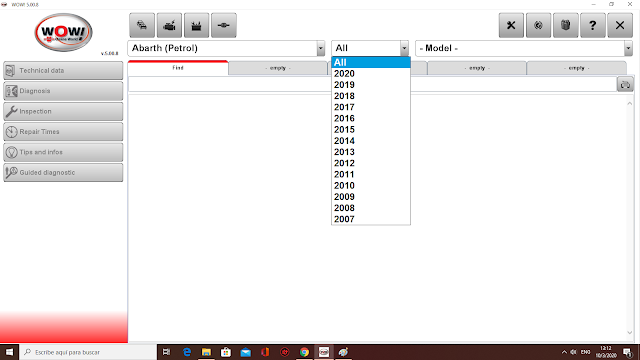Open the Repair Times section

pos(63,132)
